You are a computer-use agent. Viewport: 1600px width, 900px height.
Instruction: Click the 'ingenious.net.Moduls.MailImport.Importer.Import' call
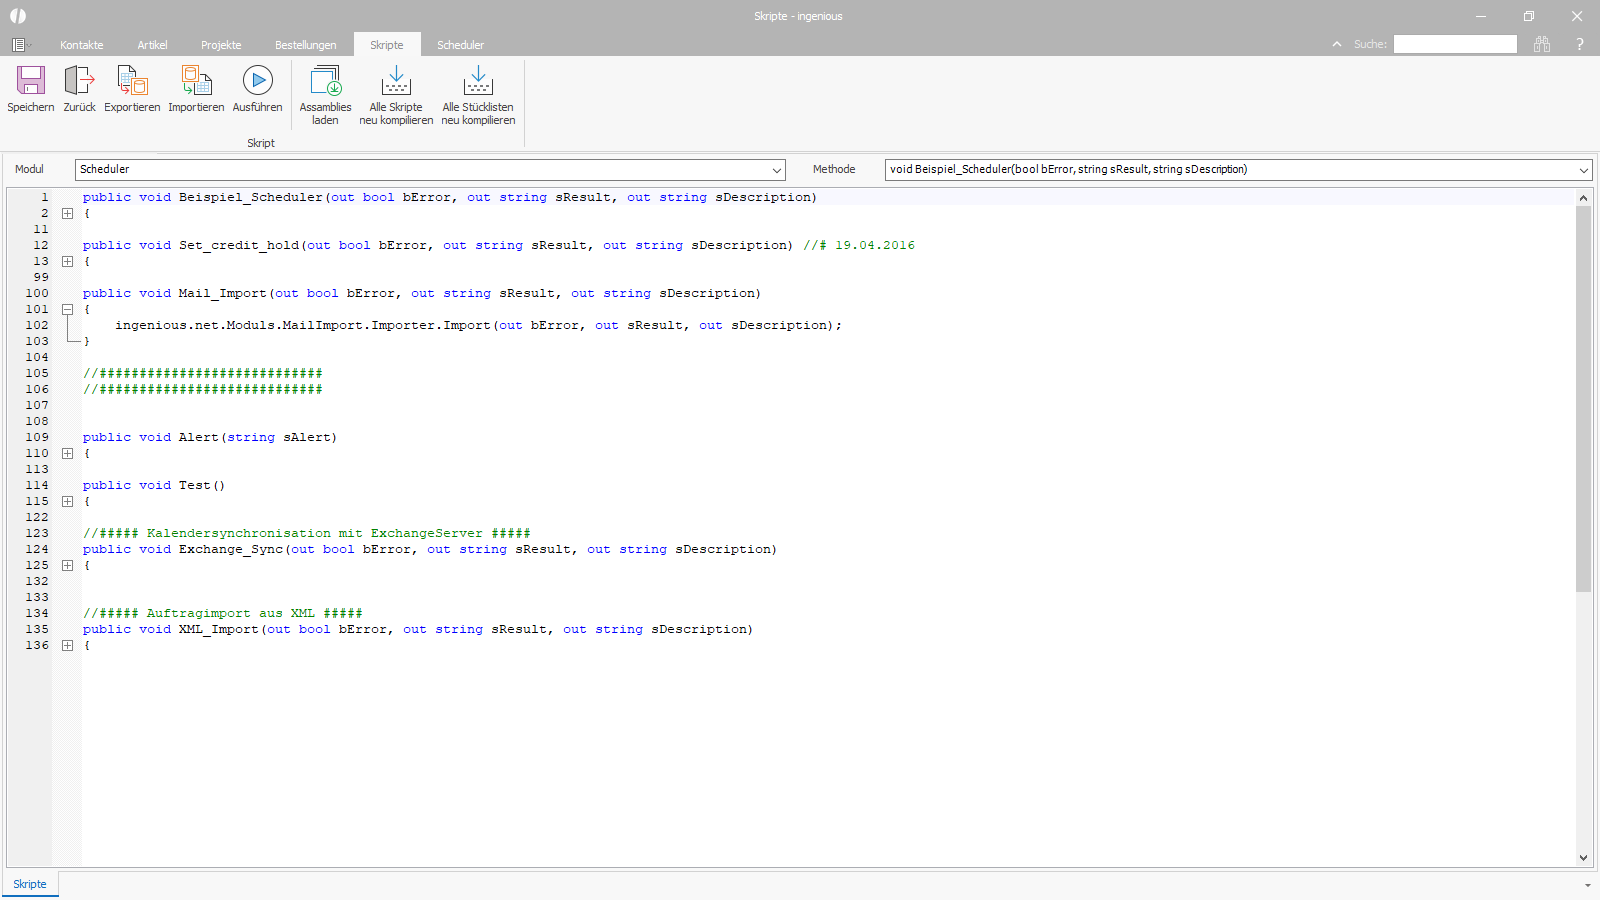point(303,325)
